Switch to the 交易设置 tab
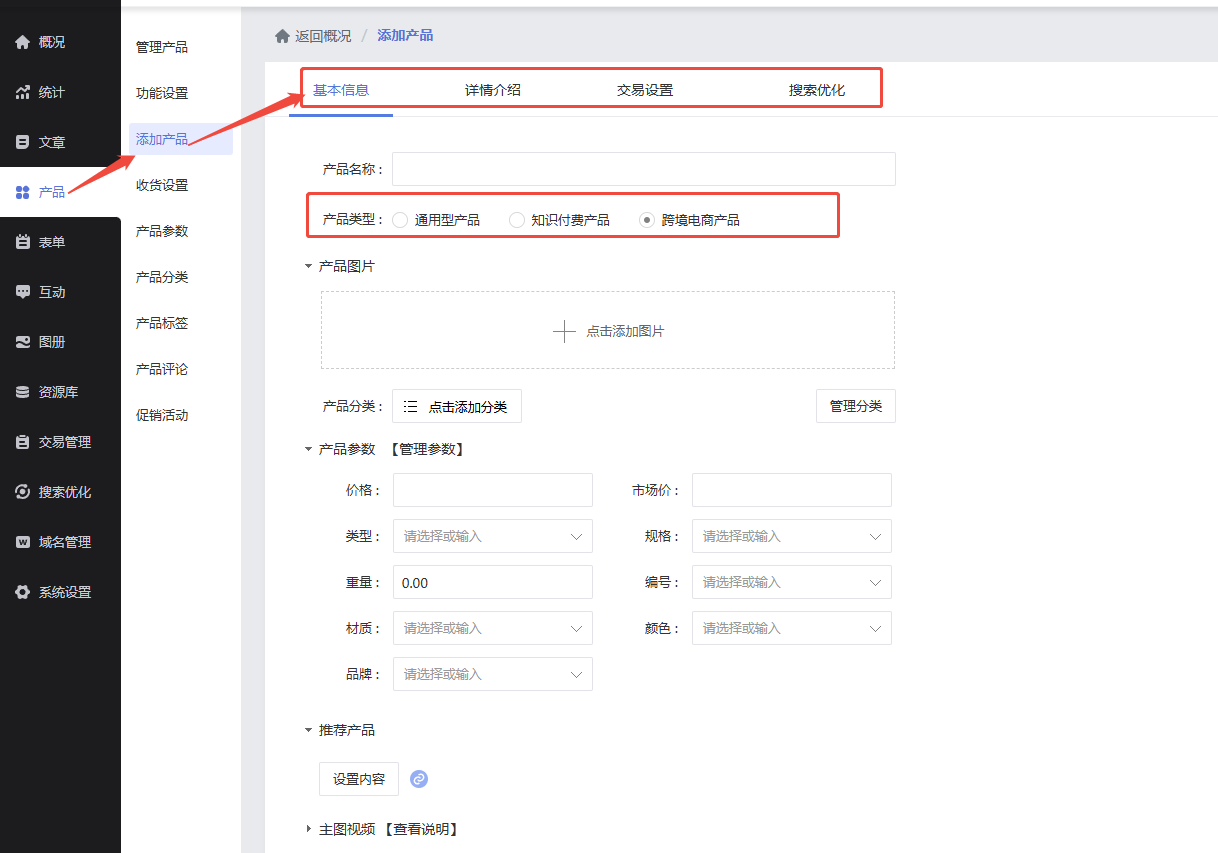 pyautogui.click(x=644, y=90)
